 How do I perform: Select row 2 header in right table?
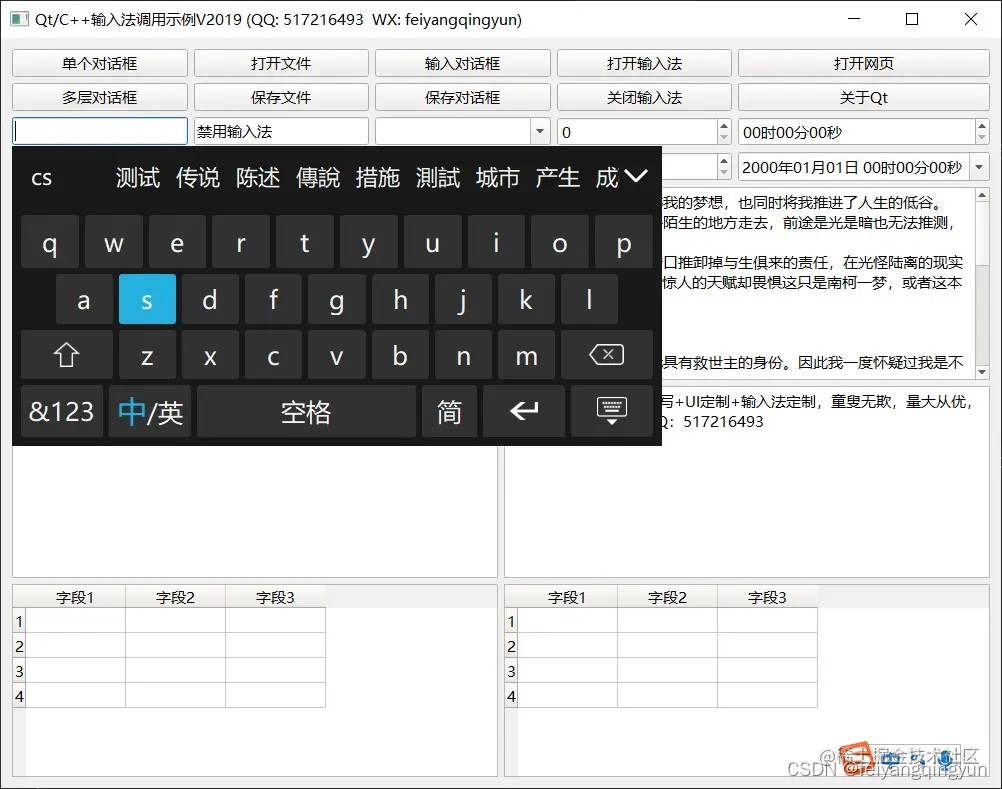(511, 646)
